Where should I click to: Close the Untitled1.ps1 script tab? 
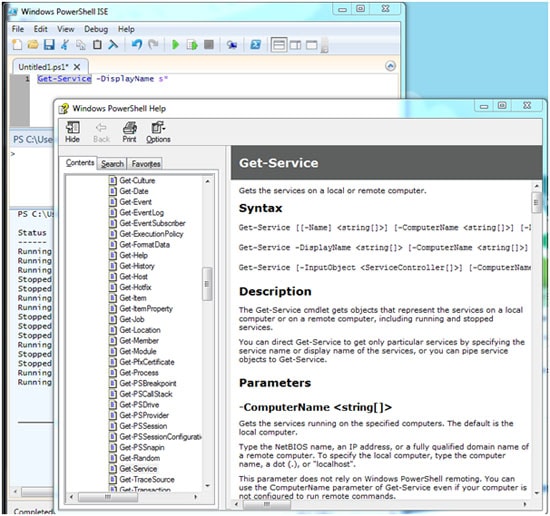click(77, 67)
